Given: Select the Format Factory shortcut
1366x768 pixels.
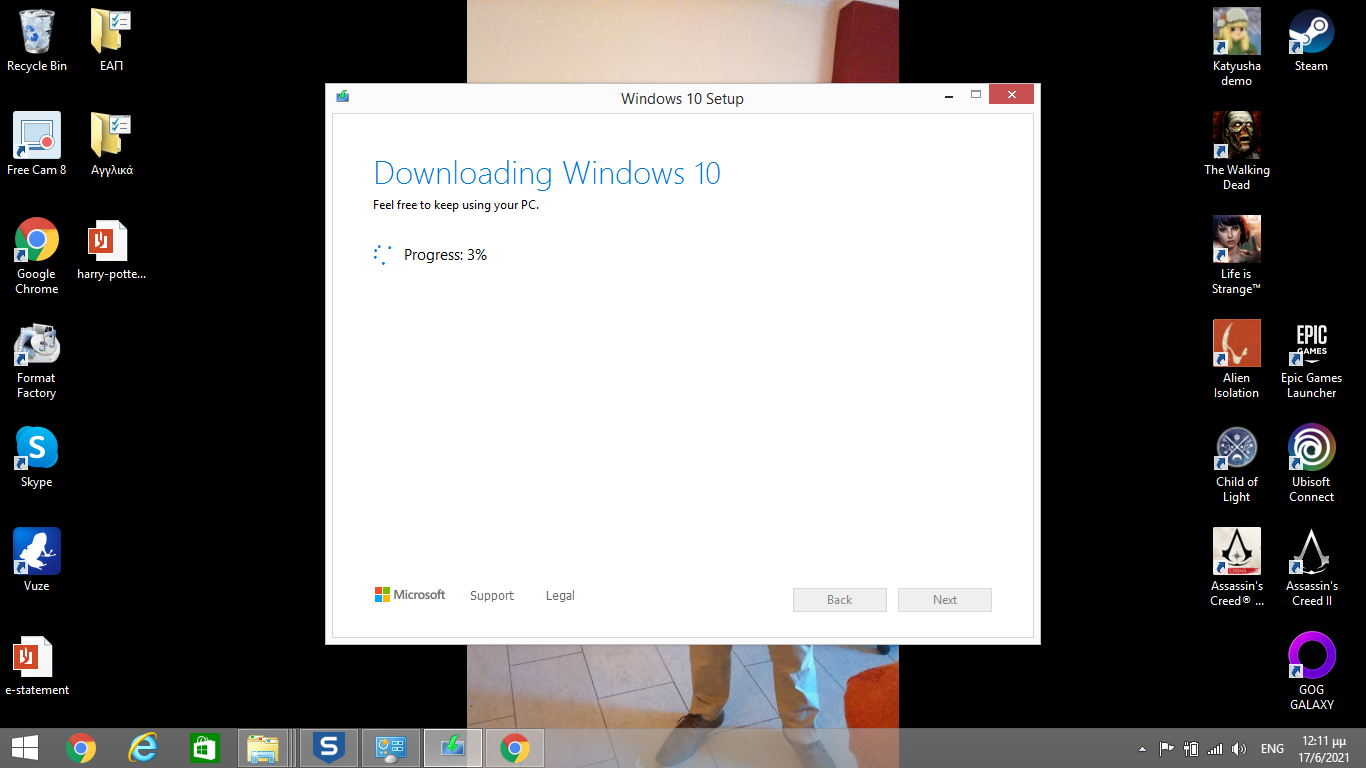Looking at the screenshot, I should coord(37,360).
